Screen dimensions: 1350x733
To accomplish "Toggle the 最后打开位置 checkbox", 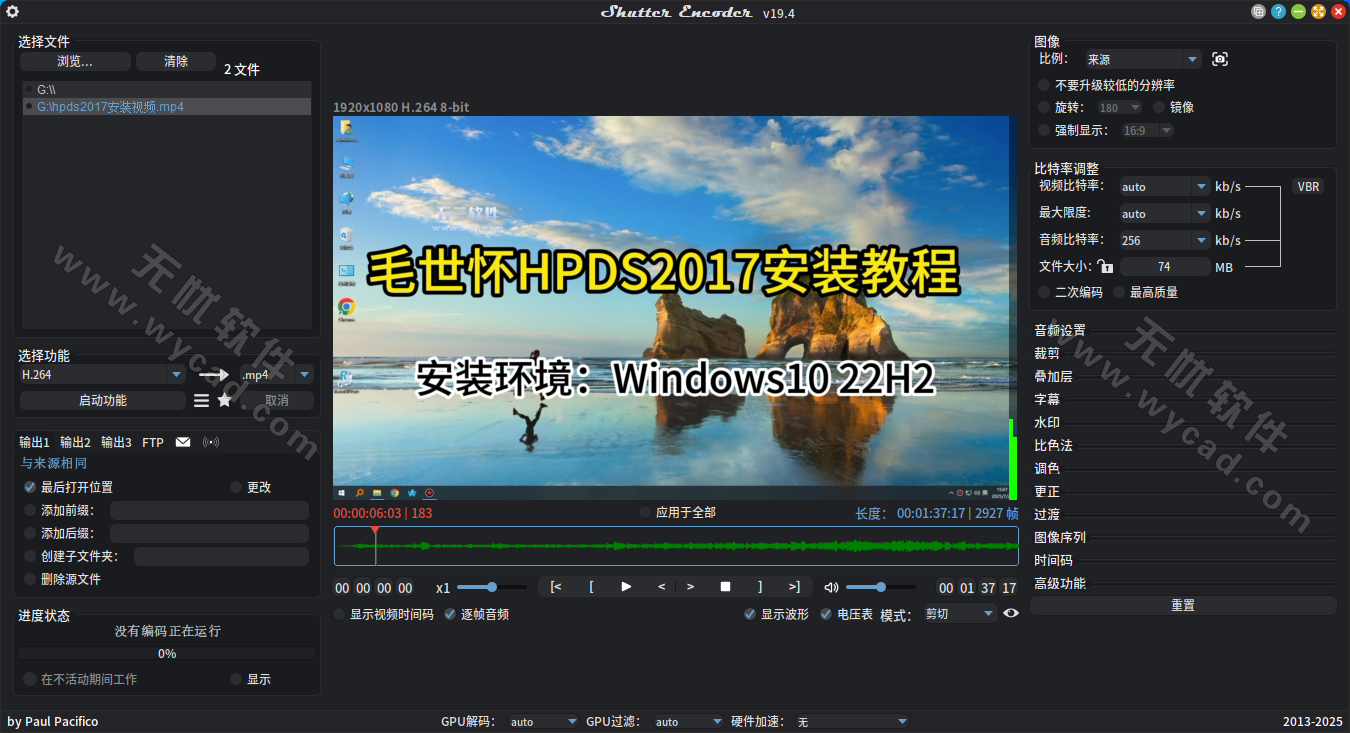I will pos(30,487).
